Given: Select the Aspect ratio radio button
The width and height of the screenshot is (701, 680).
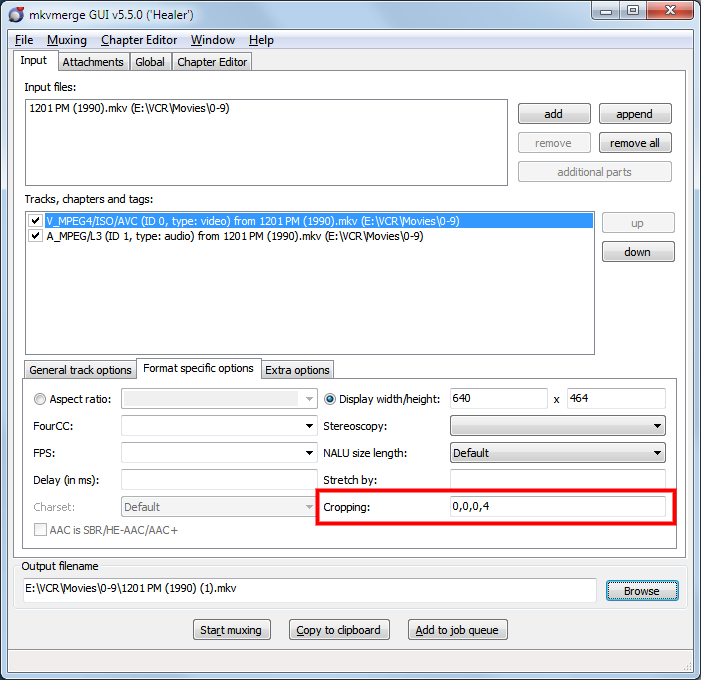Looking at the screenshot, I should pos(40,399).
